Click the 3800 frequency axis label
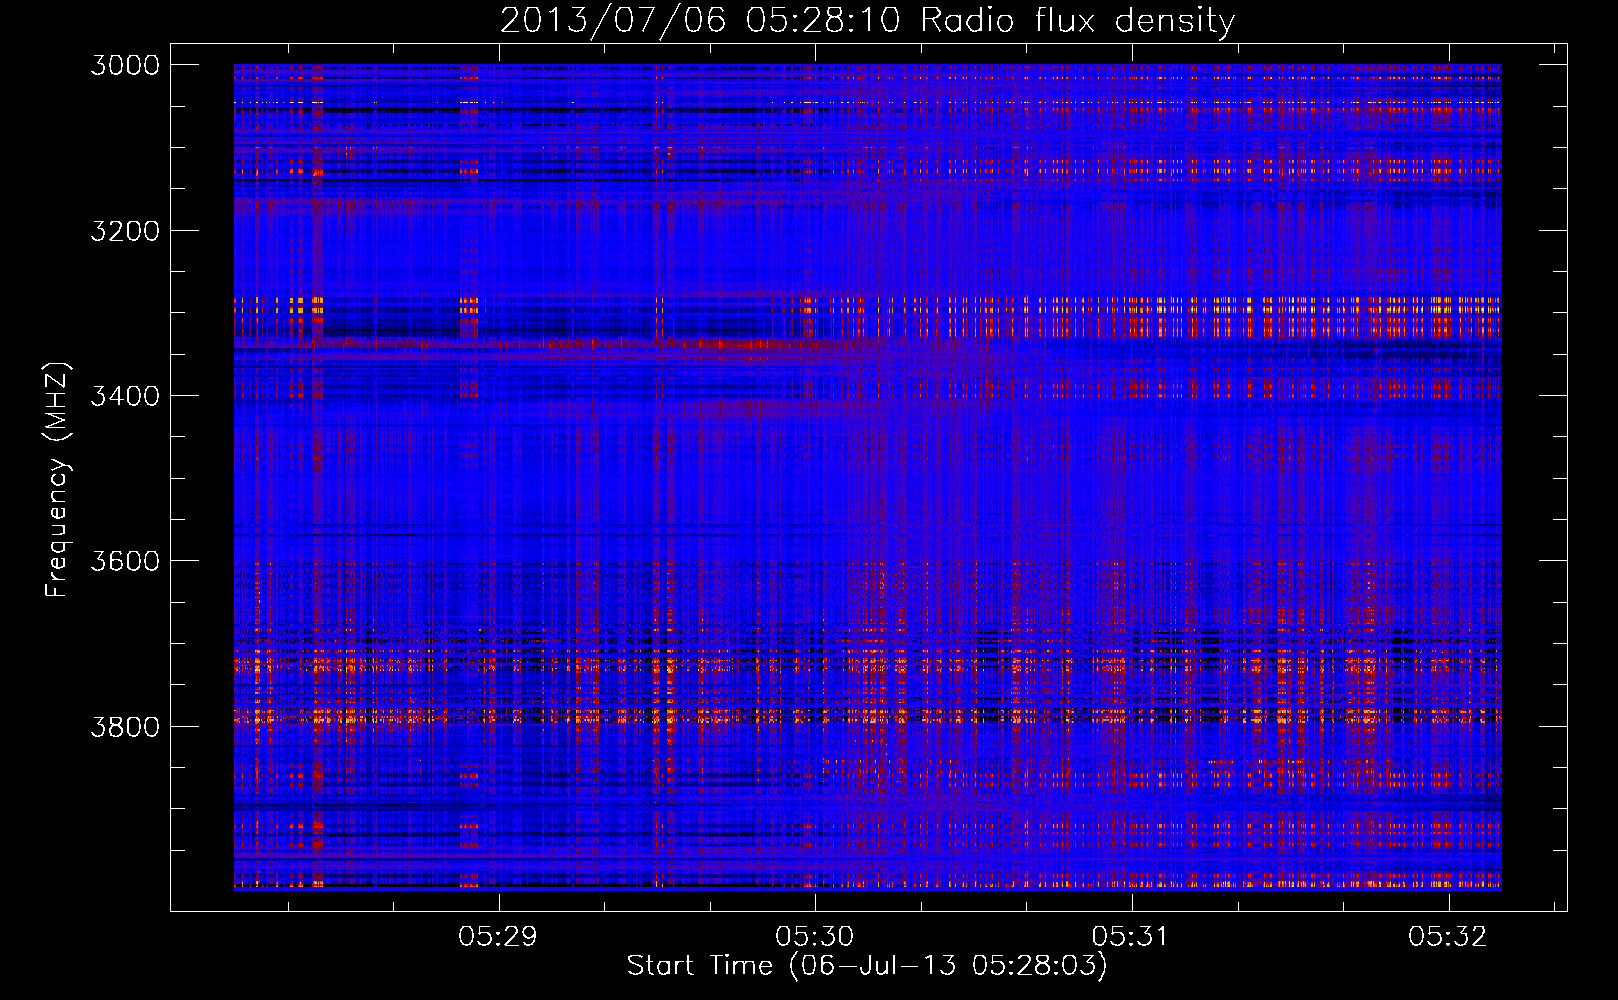The width and height of the screenshot is (1618, 1000). coord(125,726)
